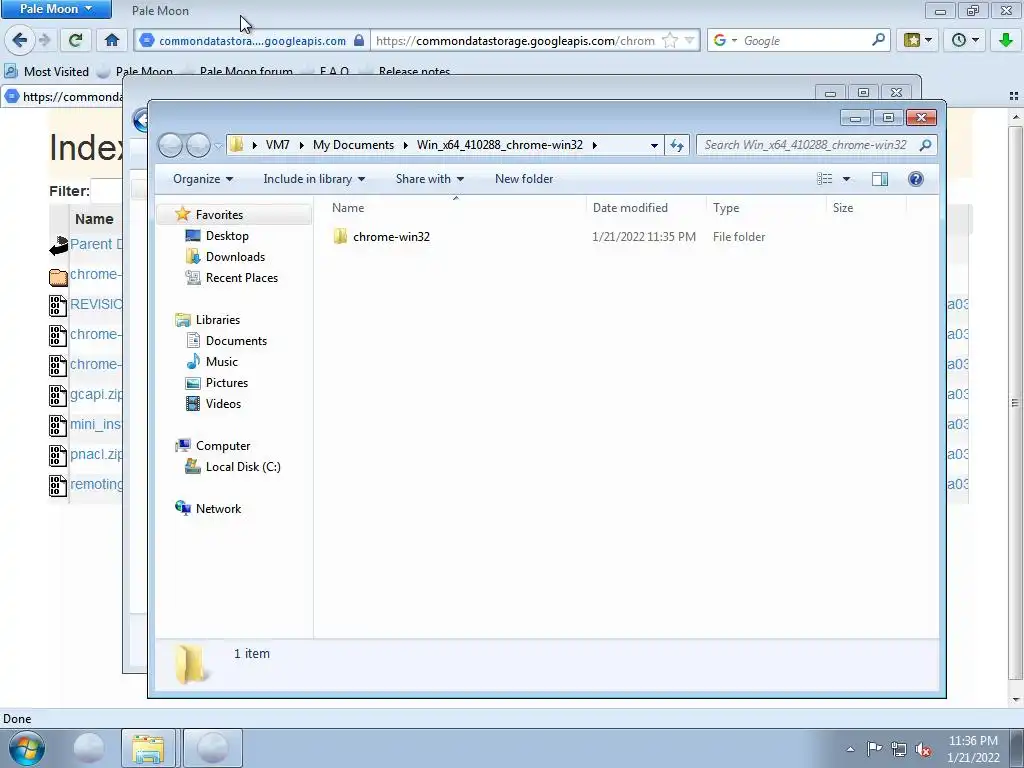Viewport: 1024px width, 768px height.
Task: Refresh the Explorer folder view
Action: [677, 145]
